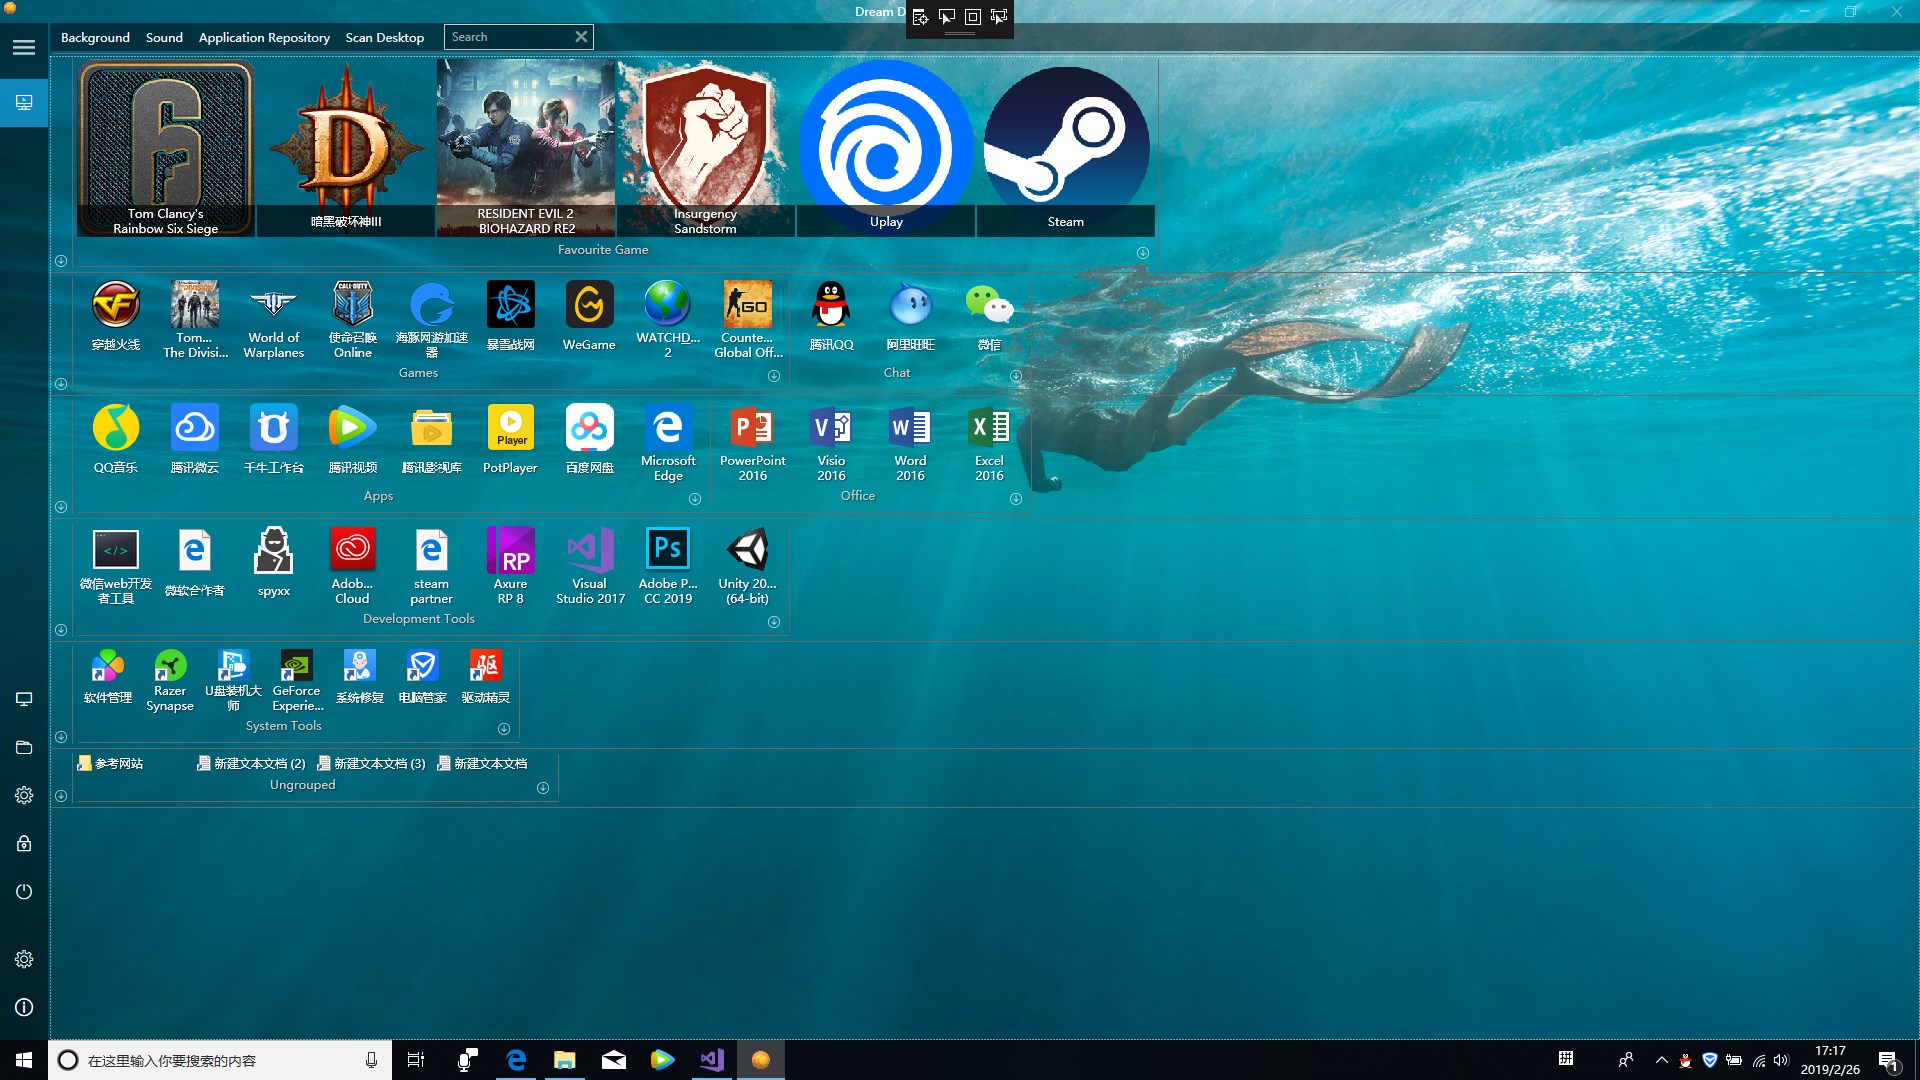This screenshot has width=1920, height=1080.
Task: Expand the Office group arrow
Action: tap(1016, 499)
